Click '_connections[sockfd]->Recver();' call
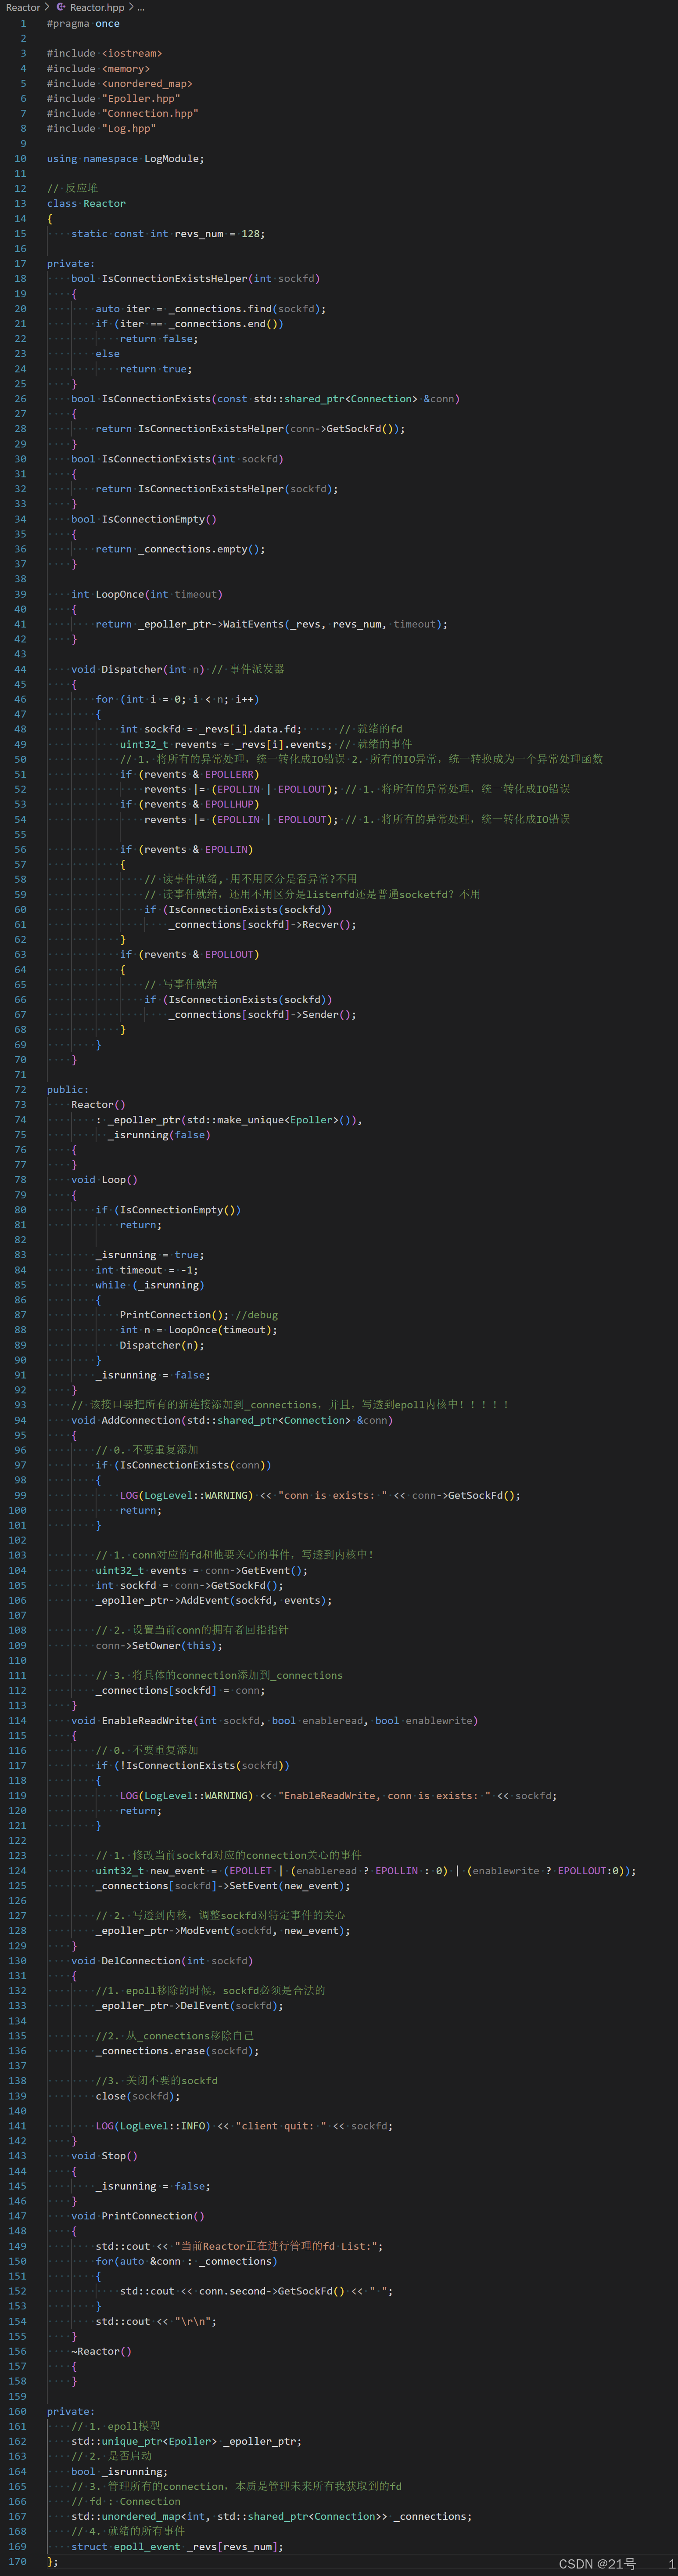Image resolution: width=678 pixels, height=2576 pixels. click(x=262, y=924)
